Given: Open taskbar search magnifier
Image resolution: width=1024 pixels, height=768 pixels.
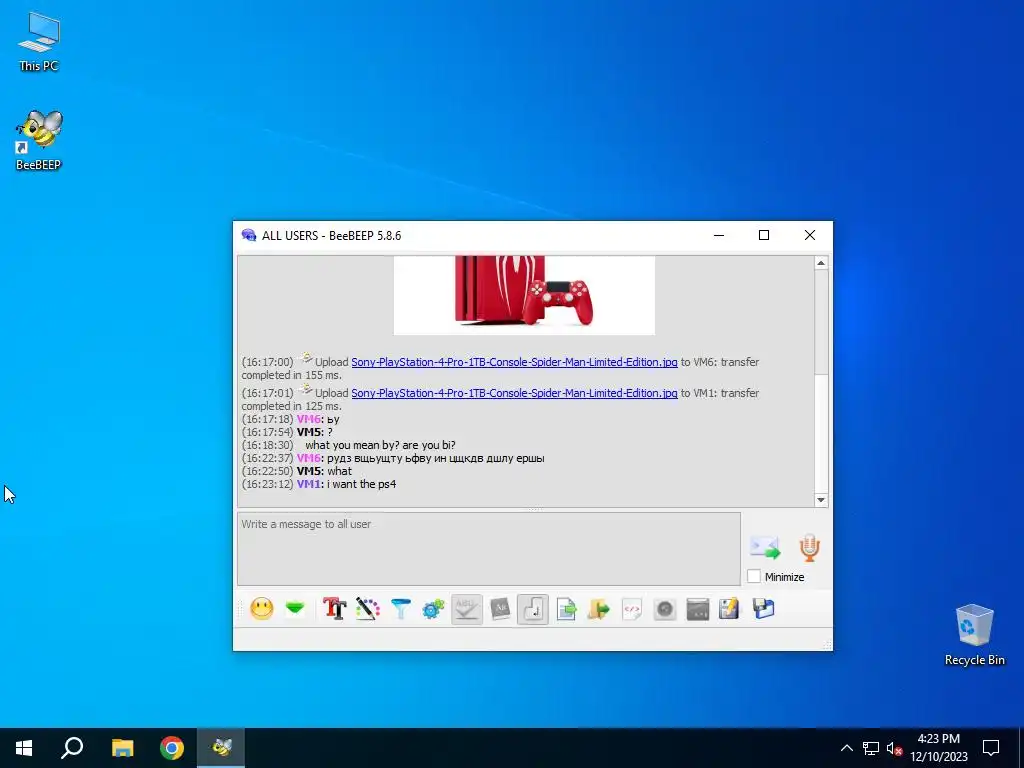Looking at the screenshot, I should pyautogui.click(x=72, y=748).
